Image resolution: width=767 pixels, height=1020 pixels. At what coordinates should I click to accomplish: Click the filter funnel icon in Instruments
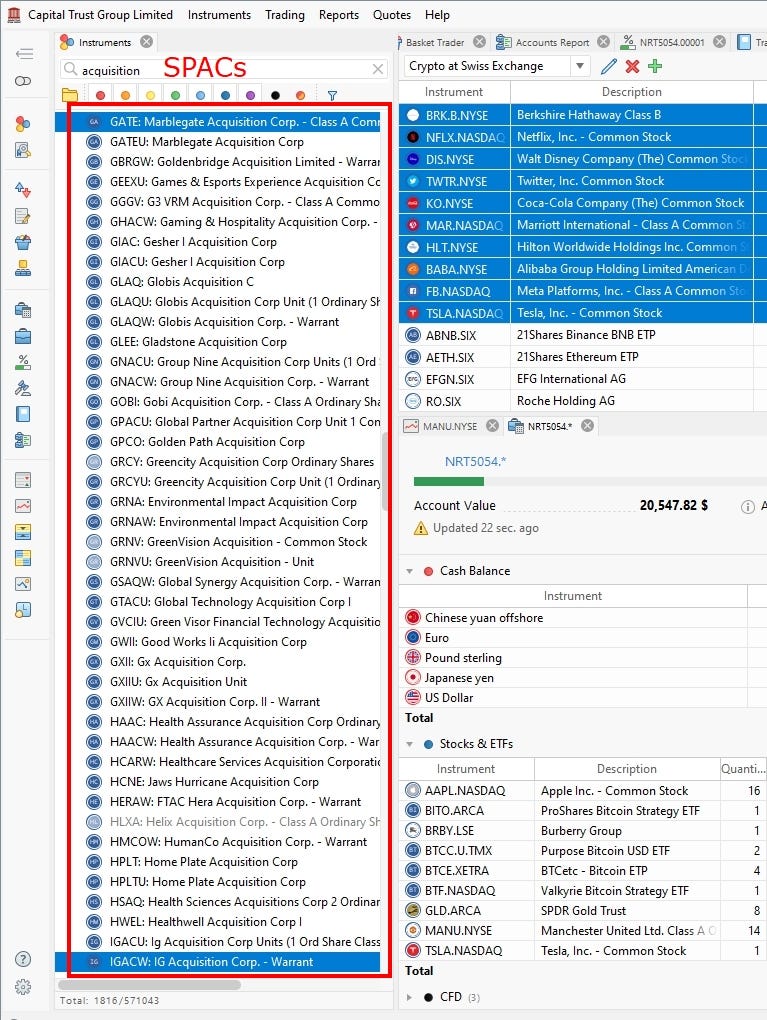332,96
